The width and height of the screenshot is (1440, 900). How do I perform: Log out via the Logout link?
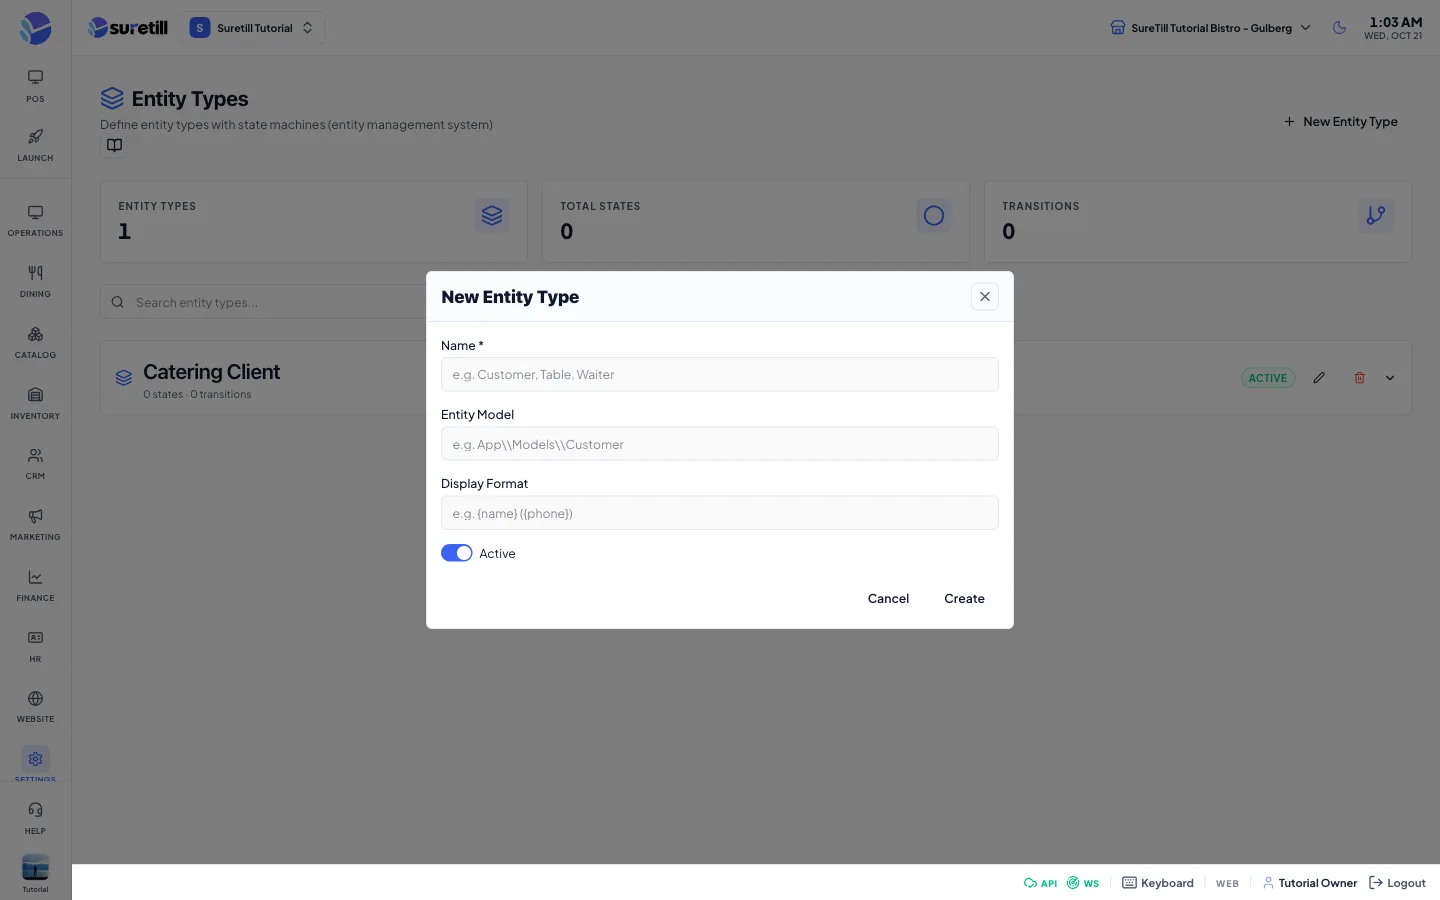pyautogui.click(x=1397, y=883)
